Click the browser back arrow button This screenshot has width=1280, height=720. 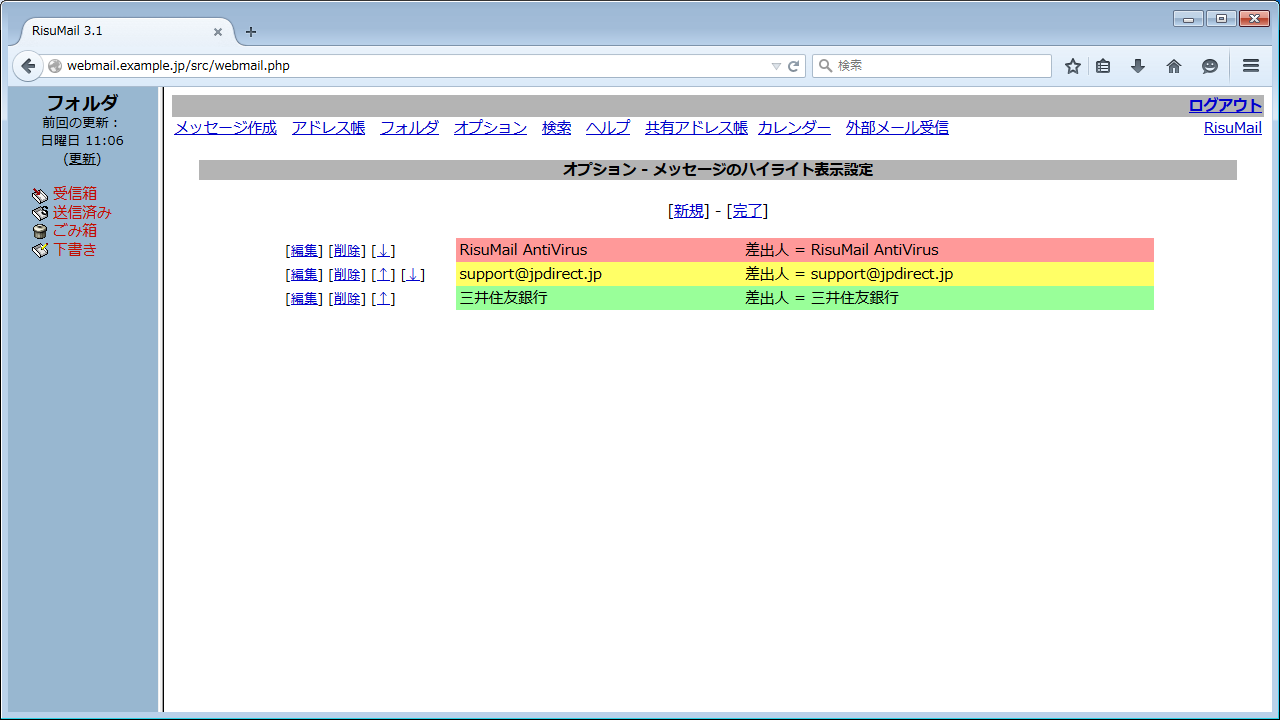[28, 66]
